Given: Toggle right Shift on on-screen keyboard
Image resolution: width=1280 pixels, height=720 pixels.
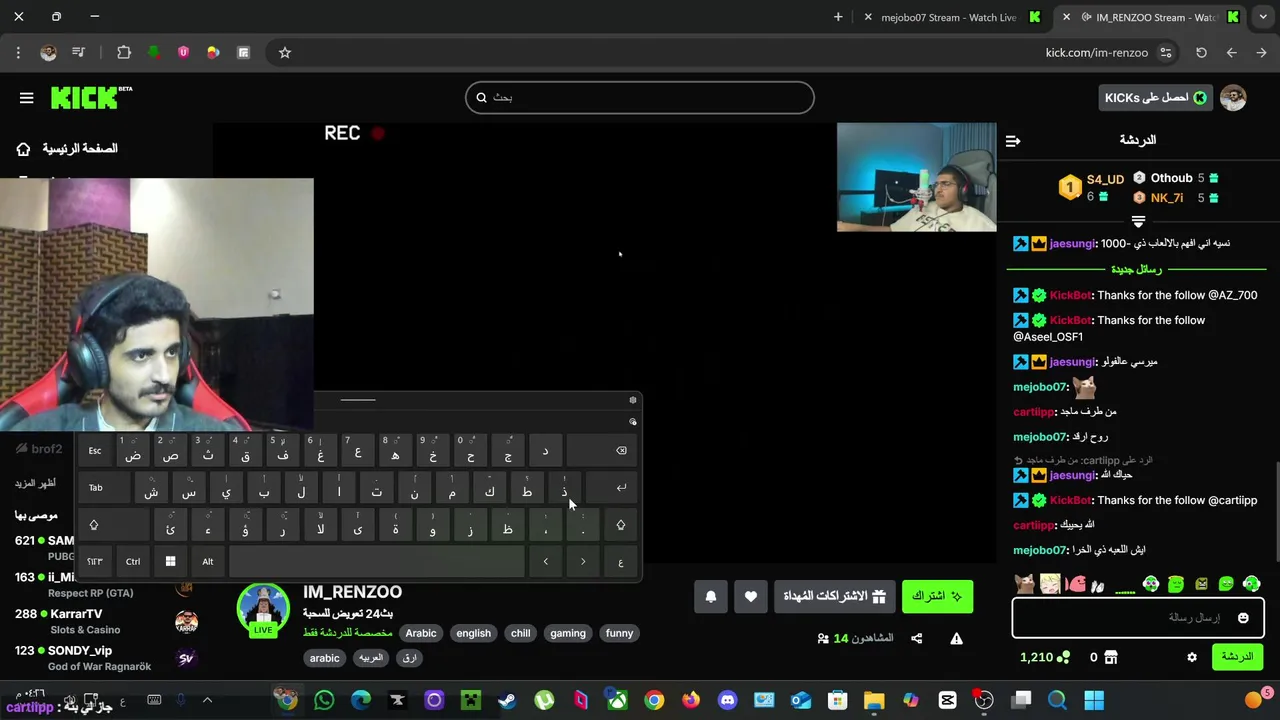Looking at the screenshot, I should pyautogui.click(x=620, y=525).
